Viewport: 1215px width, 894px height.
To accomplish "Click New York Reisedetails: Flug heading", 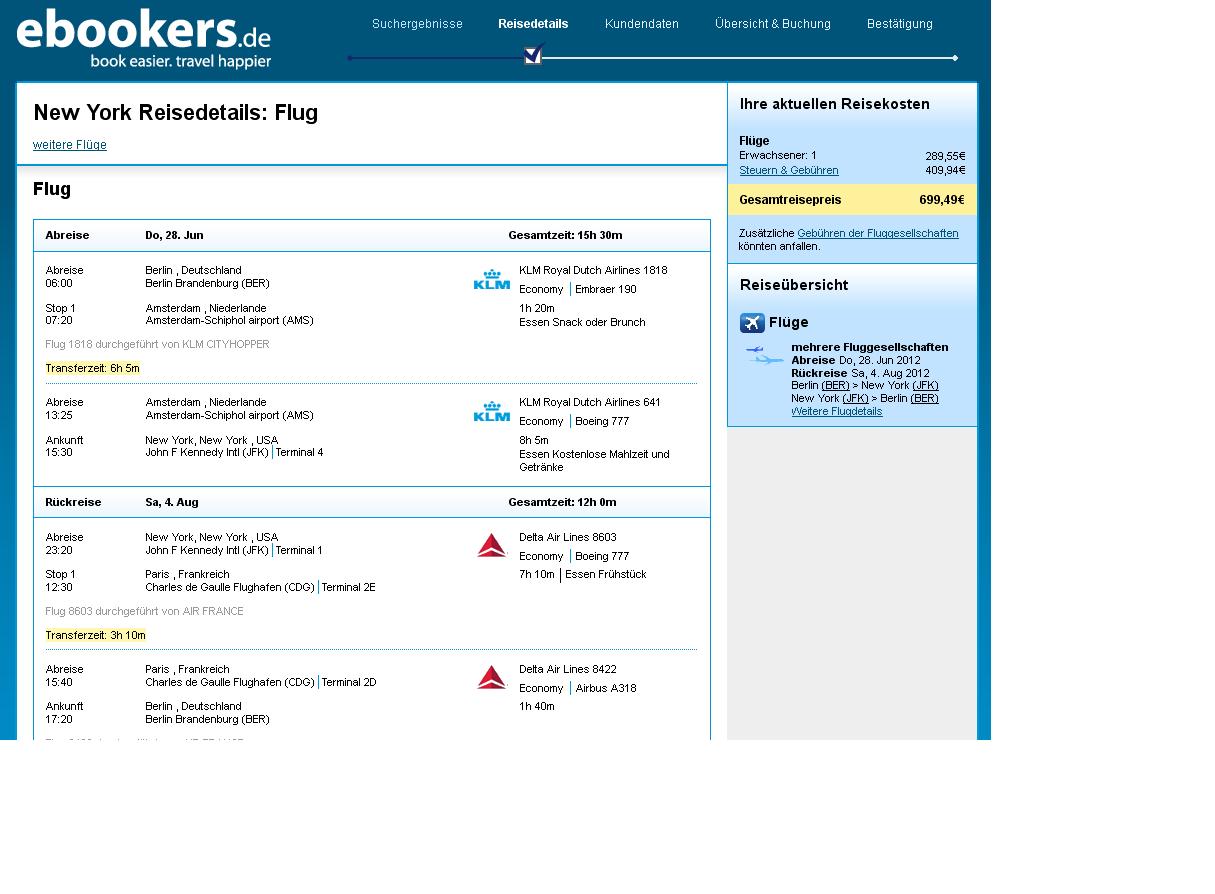I will (176, 113).
